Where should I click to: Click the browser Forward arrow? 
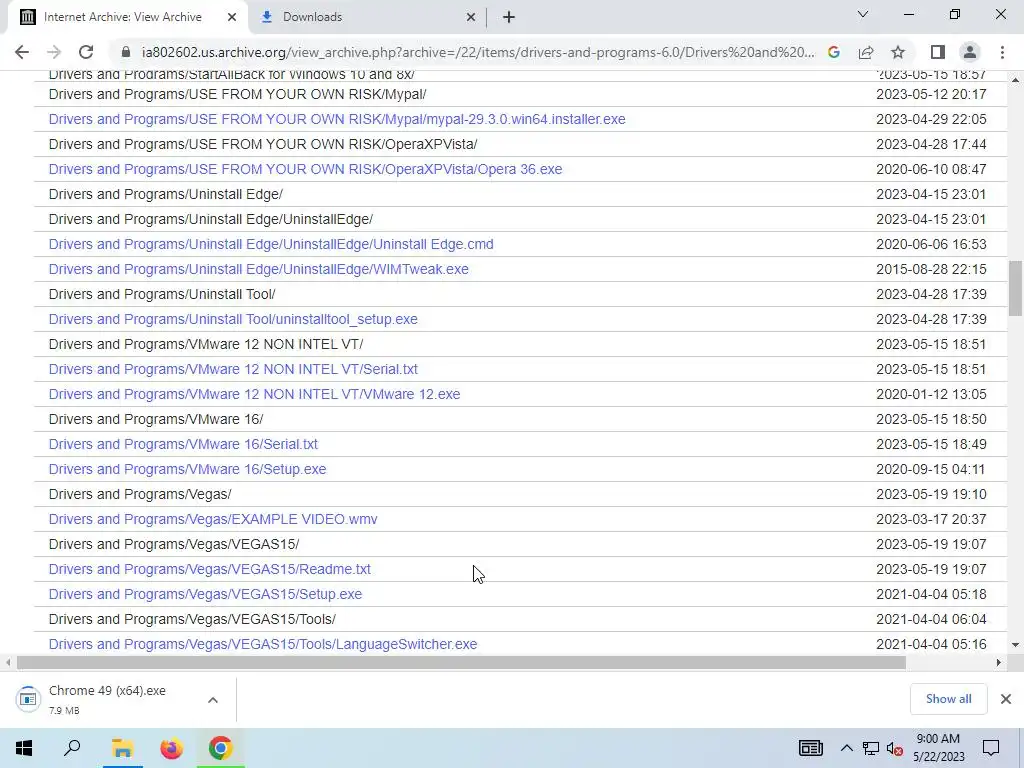(54, 52)
